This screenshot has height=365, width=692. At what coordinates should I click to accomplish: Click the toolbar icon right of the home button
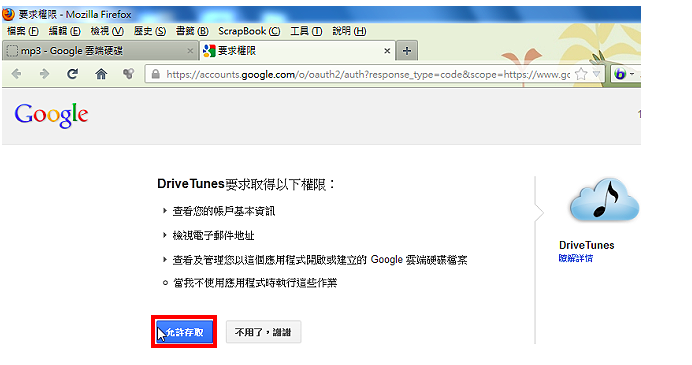point(128,74)
